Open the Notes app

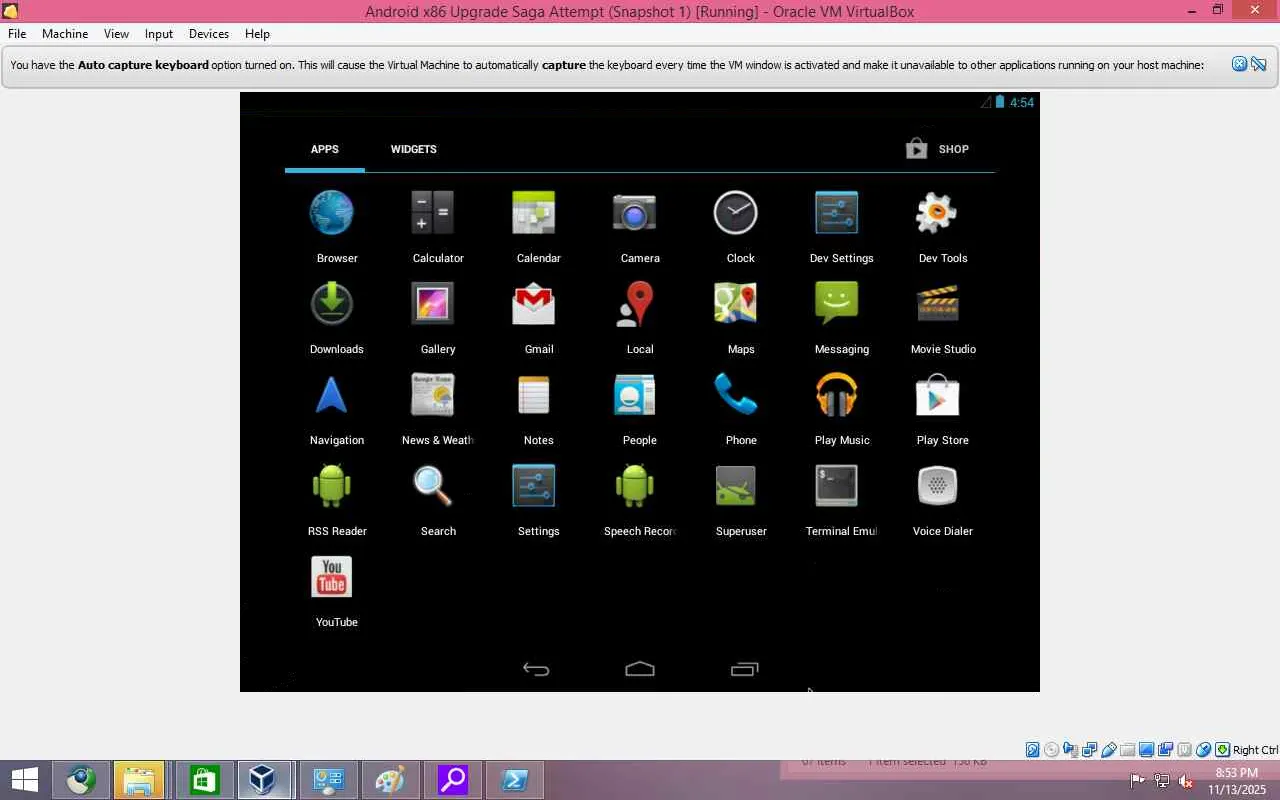click(534, 396)
